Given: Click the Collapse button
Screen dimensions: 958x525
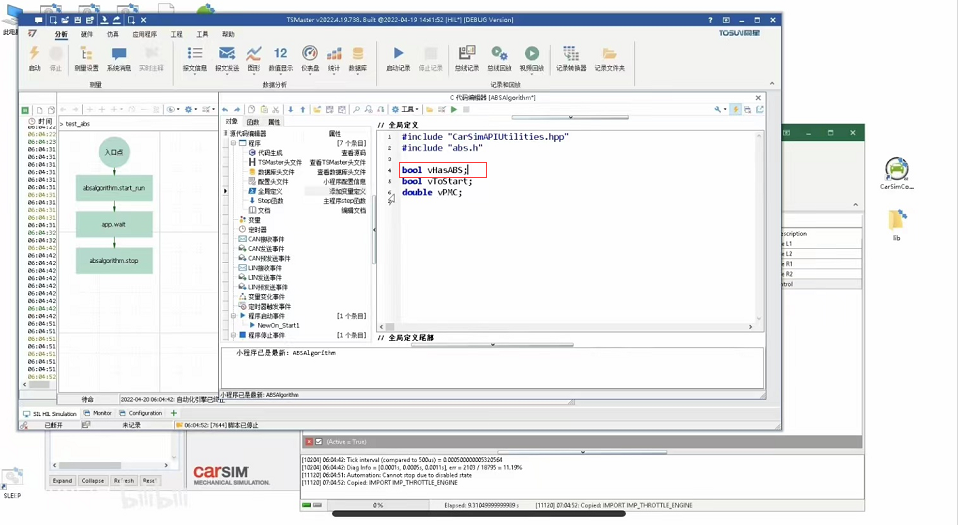Looking at the screenshot, I should [93, 481].
